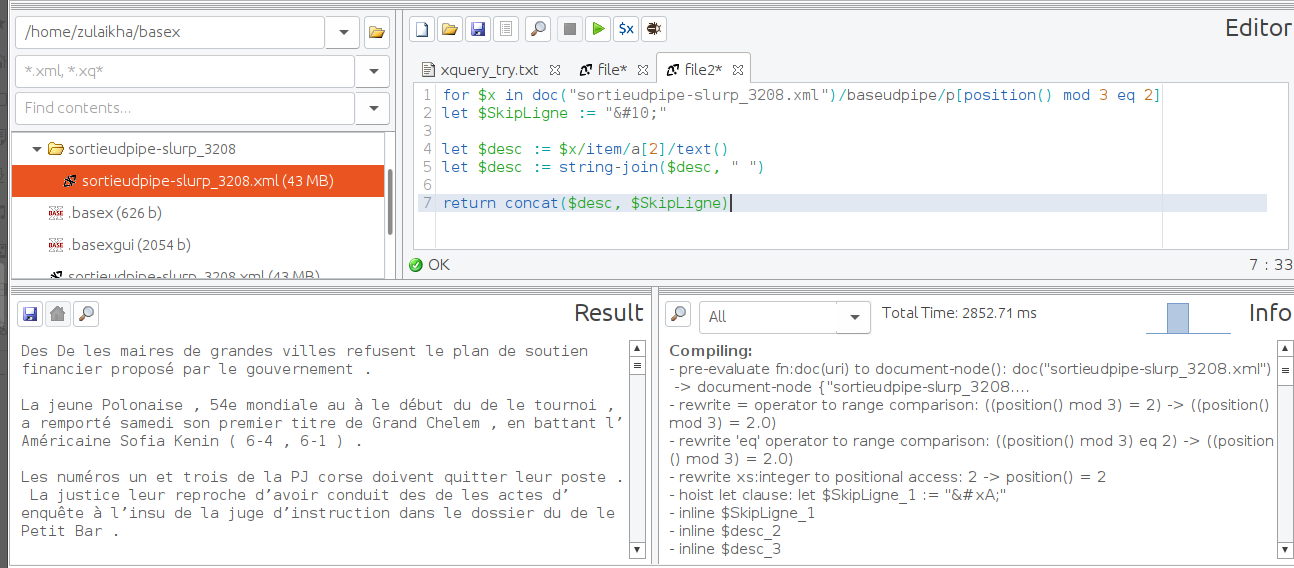Click the /home/zulaikha/basex path field
The height and width of the screenshot is (568, 1294).
pos(170,32)
